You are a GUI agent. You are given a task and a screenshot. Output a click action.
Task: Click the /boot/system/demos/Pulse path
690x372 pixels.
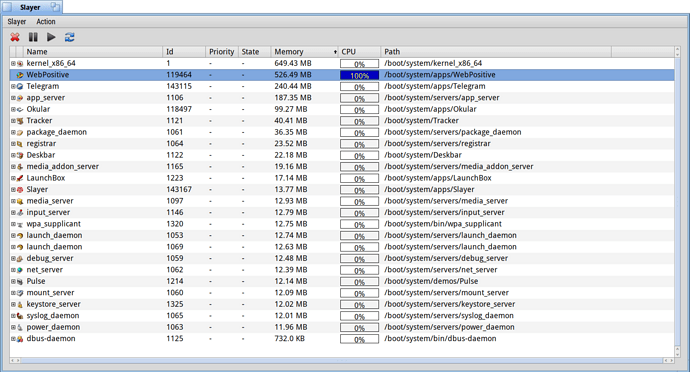click(x=431, y=281)
